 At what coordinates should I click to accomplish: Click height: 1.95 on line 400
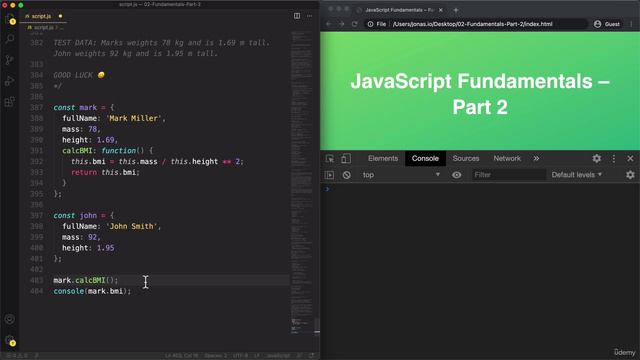tap(88, 248)
